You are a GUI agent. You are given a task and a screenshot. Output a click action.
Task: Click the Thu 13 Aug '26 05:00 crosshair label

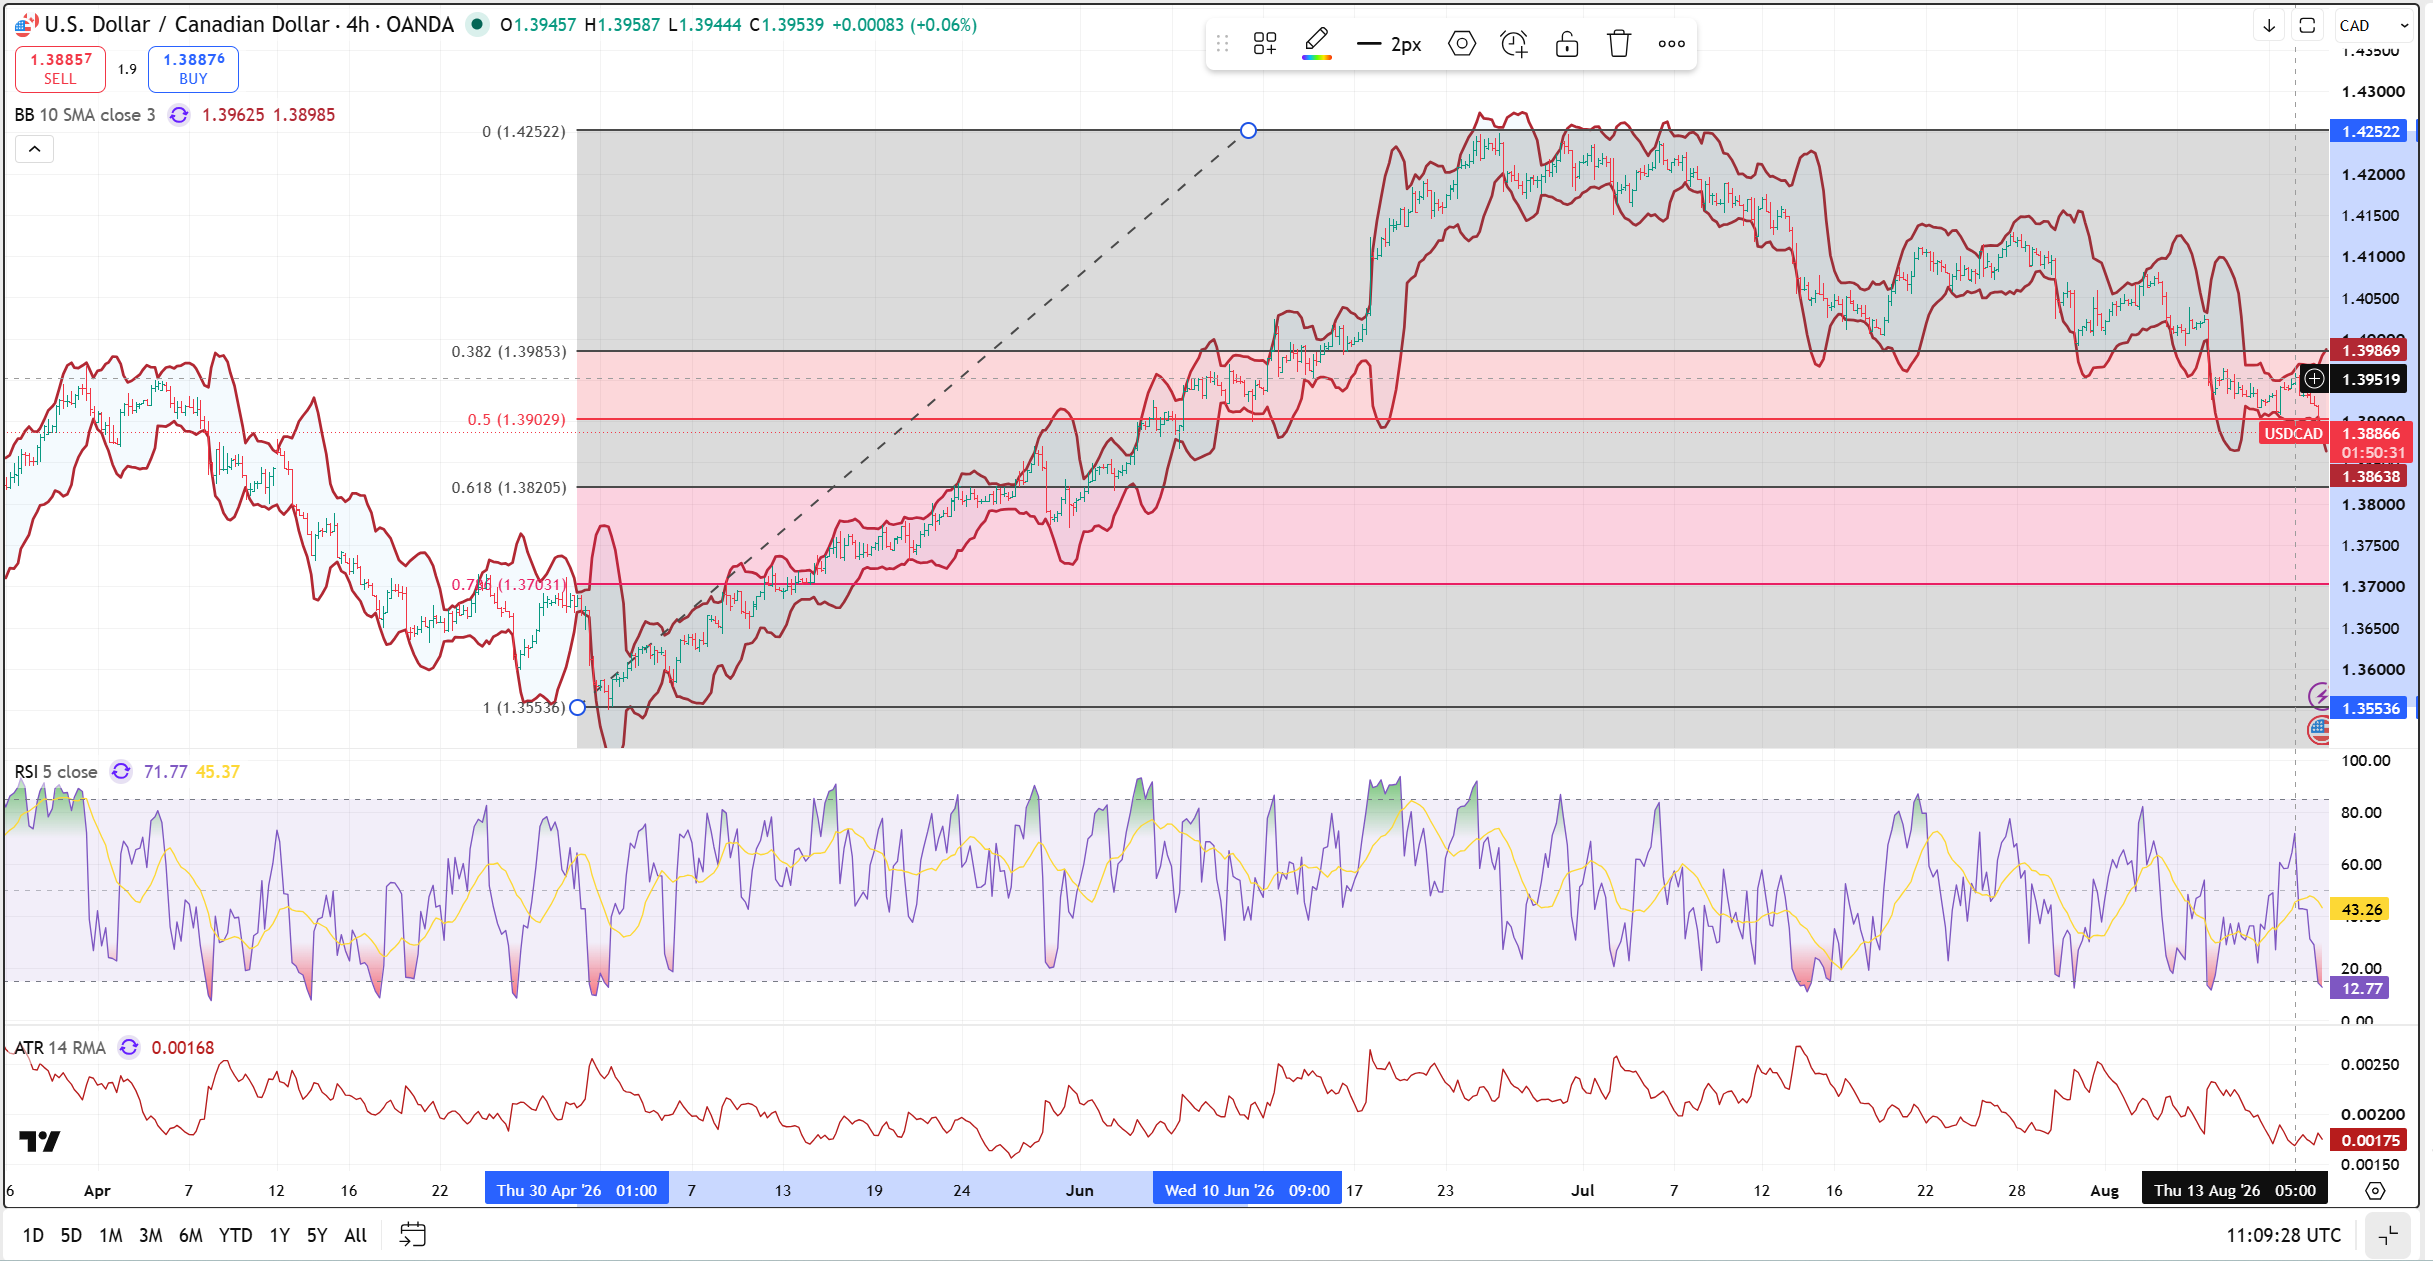[x=2235, y=1190]
